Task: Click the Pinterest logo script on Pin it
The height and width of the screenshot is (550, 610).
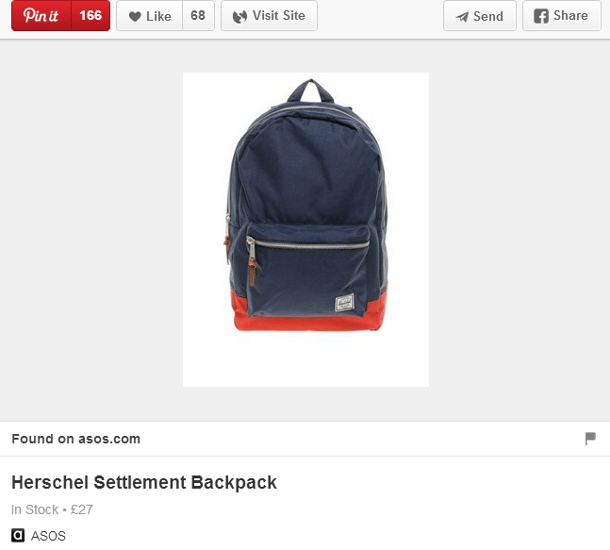Action: coord(41,16)
